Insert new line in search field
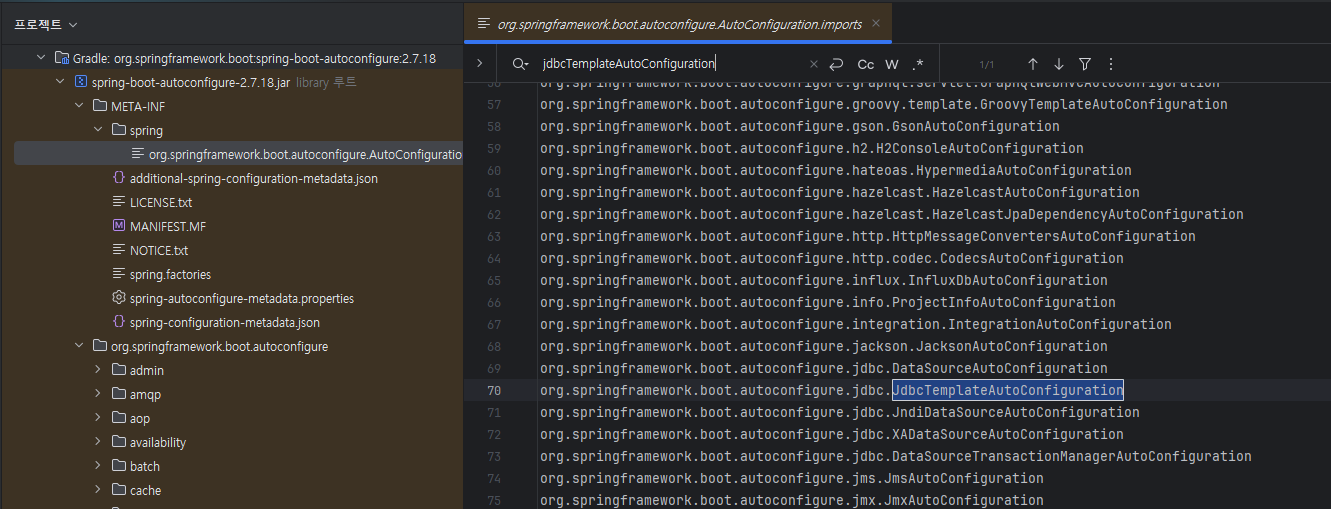This screenshot has width=1331, height=509. pyautogui.click(x=836, y=64)
